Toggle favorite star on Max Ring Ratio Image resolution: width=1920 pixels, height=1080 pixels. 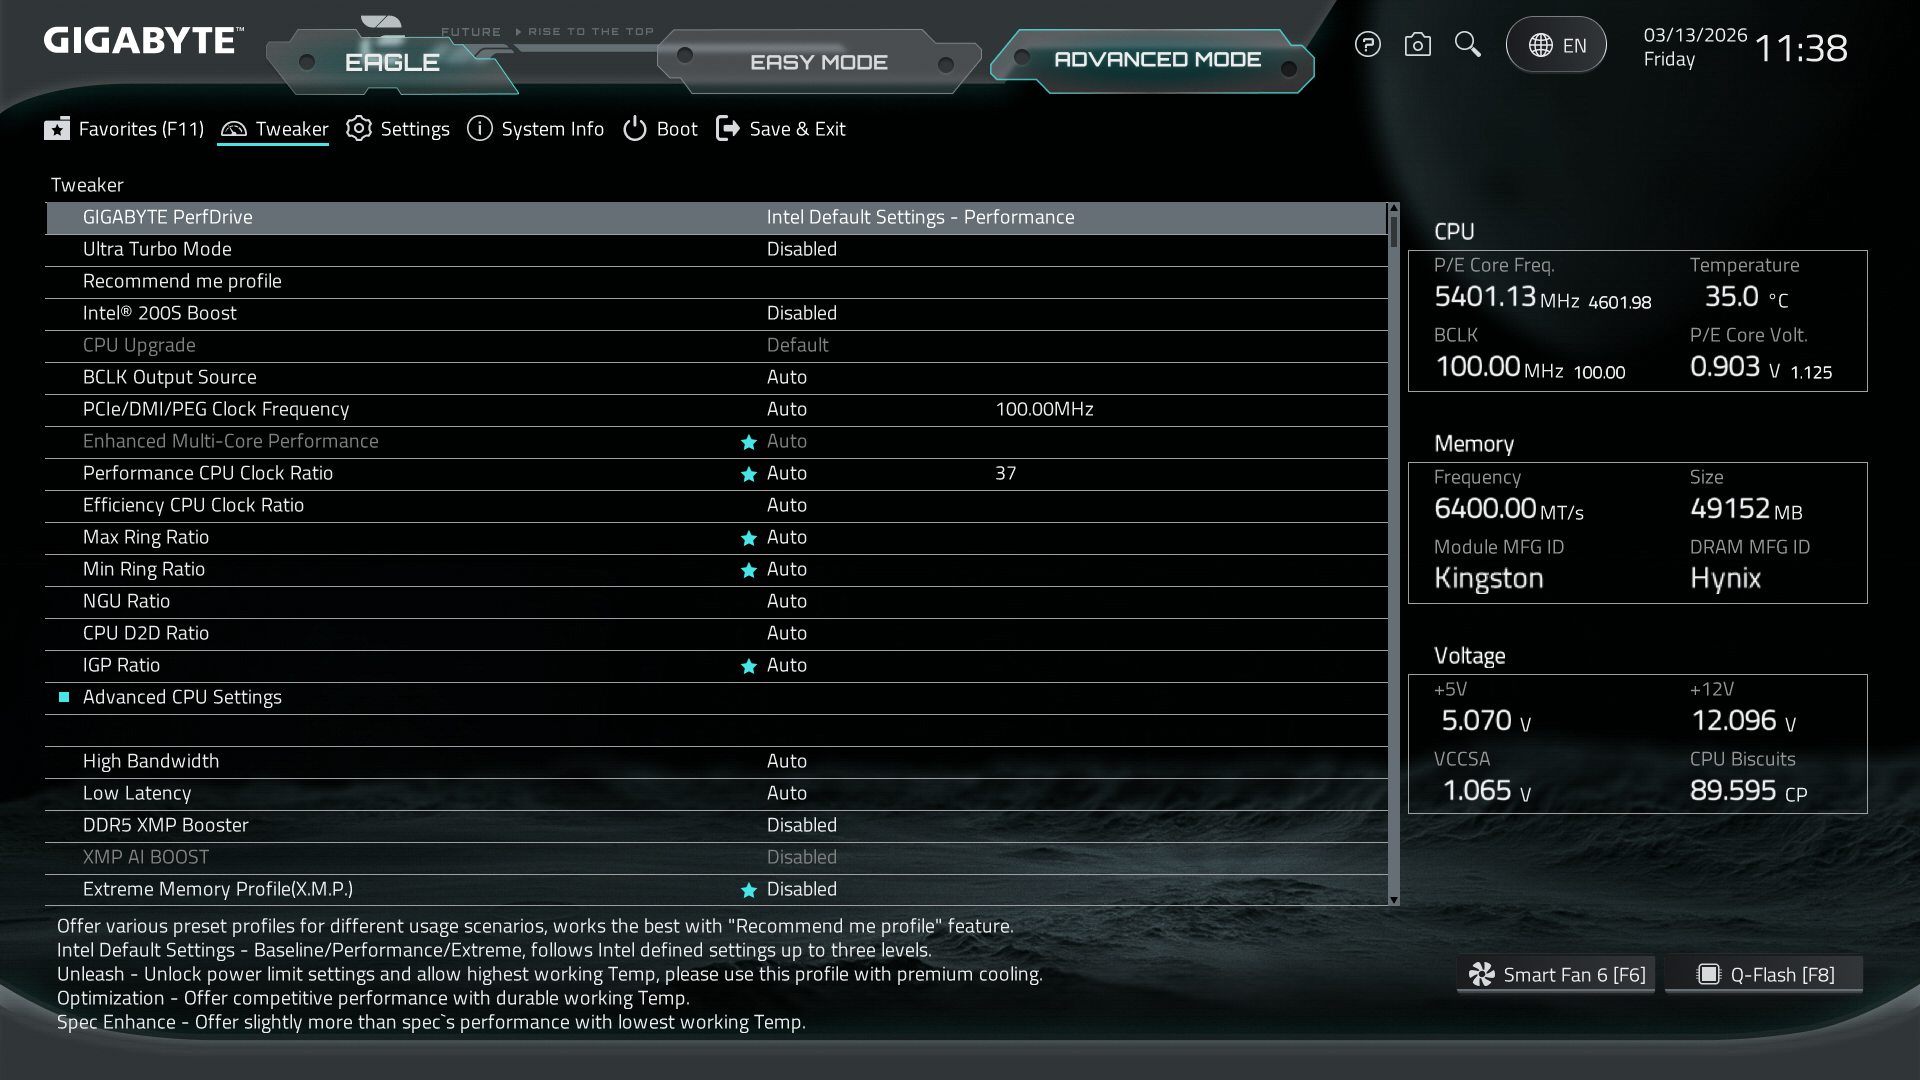[x=748, y=538]
